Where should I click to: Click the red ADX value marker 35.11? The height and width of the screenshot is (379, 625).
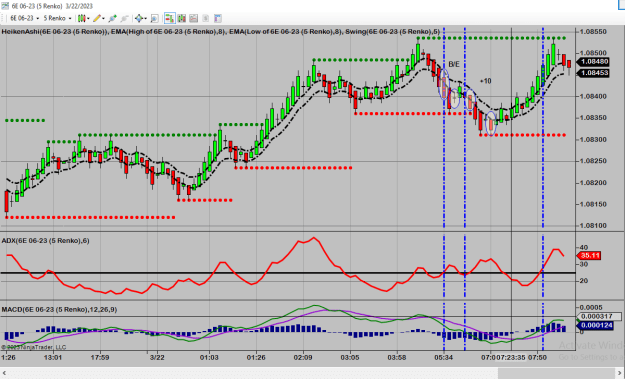pyautogui.click(x=589, y=256)
